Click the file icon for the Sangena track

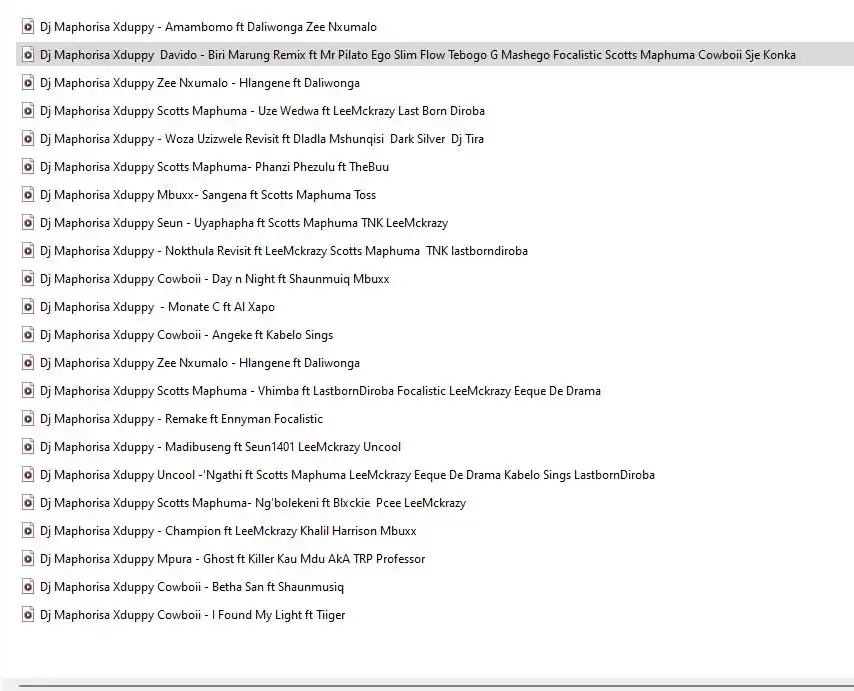(28, 194)
